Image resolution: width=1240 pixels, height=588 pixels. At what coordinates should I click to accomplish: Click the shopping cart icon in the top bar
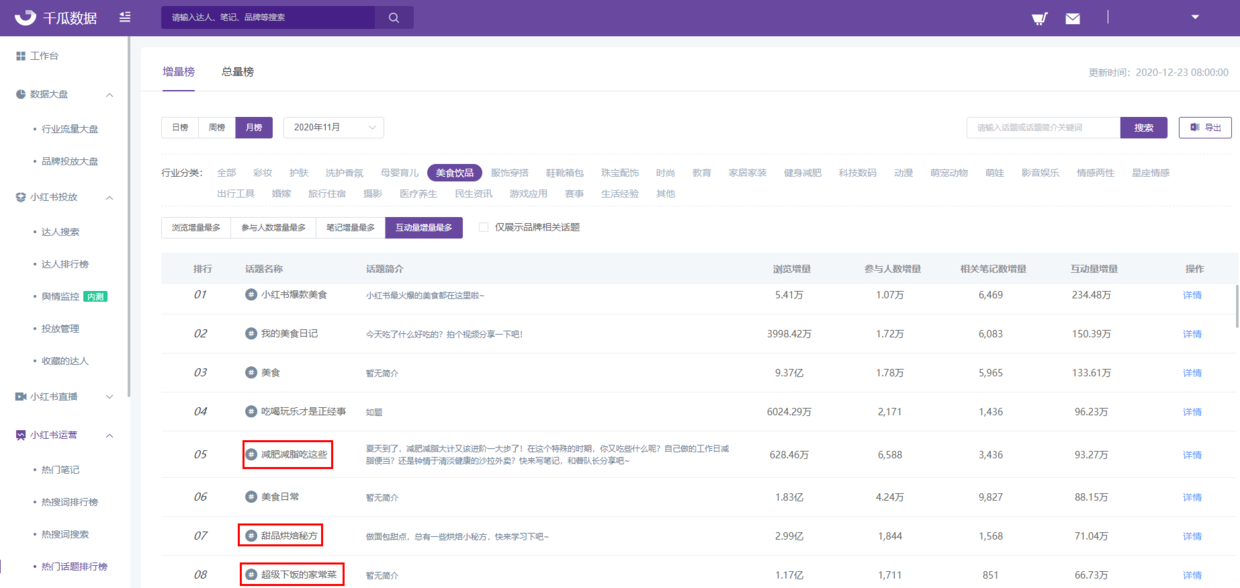point(1040,18)
